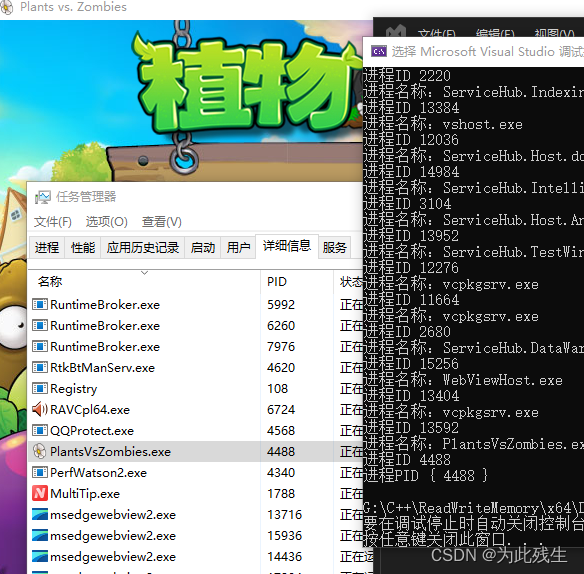Select the RtkBtManServ.exe process name
Viewport: 584px width, 574px height.
coord(102,368)
